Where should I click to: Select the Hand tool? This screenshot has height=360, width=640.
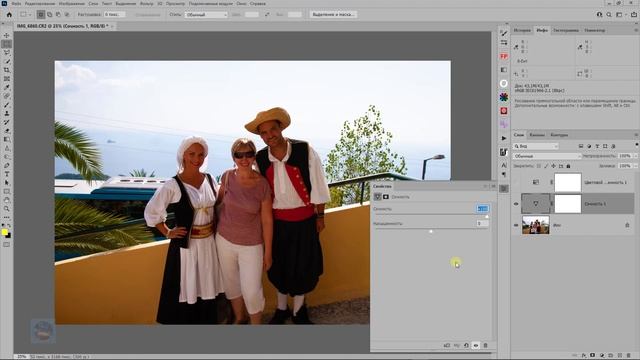(x=7, y=200)
